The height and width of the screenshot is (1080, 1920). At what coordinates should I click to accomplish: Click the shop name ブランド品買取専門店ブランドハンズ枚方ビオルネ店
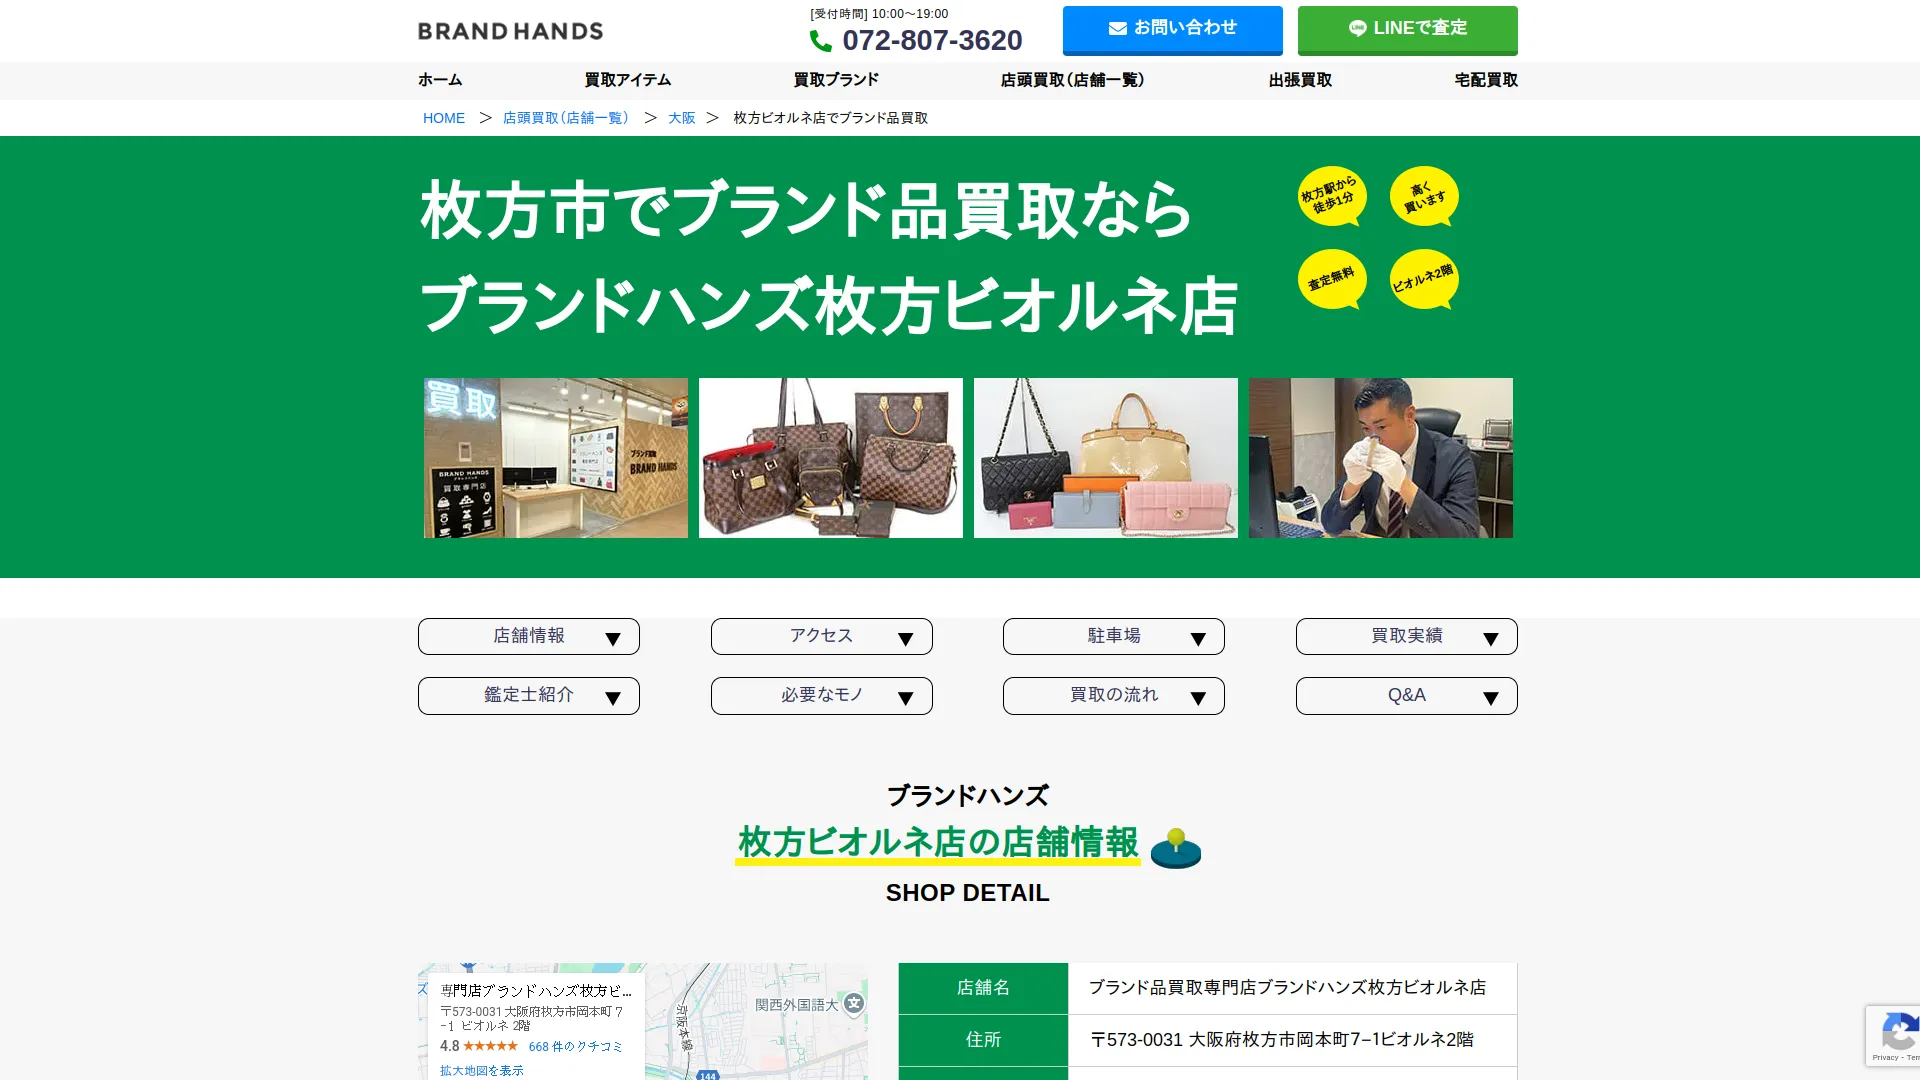pos(1287,988)
